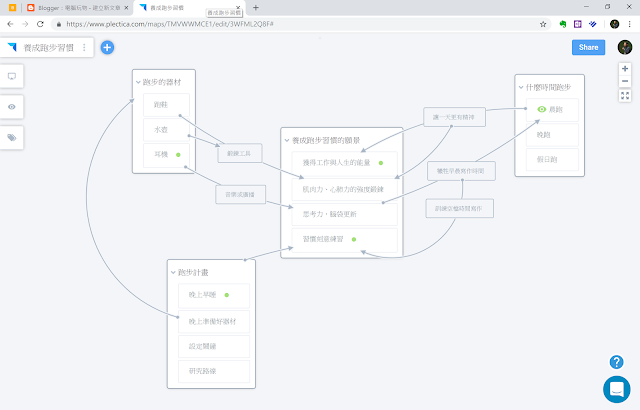Click the user avatar next to Share
Screen dimensions: 640x410
click(x=625, y=47)
